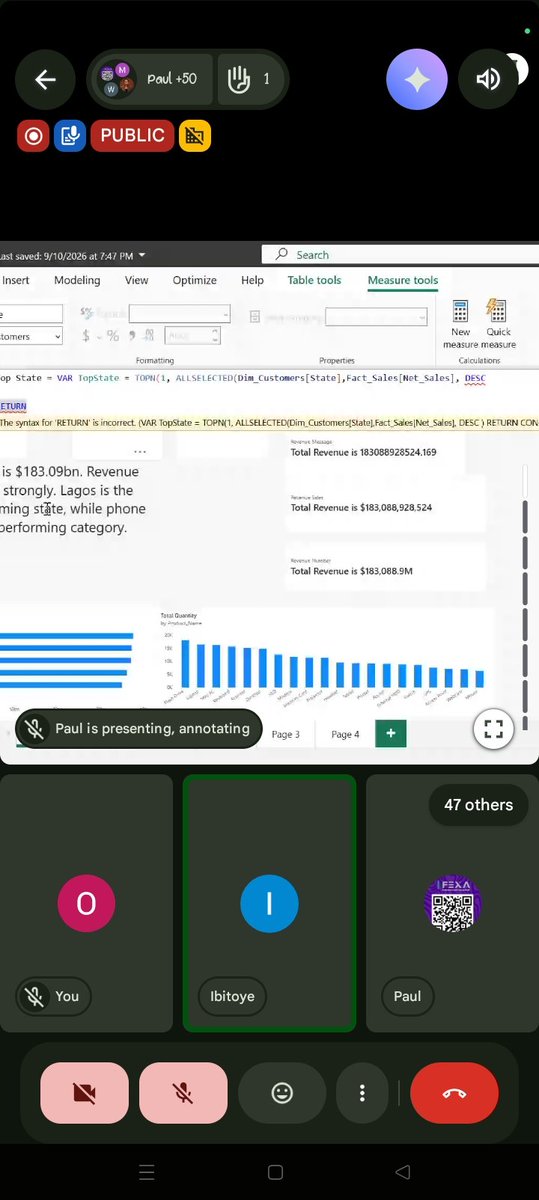
Task: Click the measure name input field
Action: pos(31,314)
